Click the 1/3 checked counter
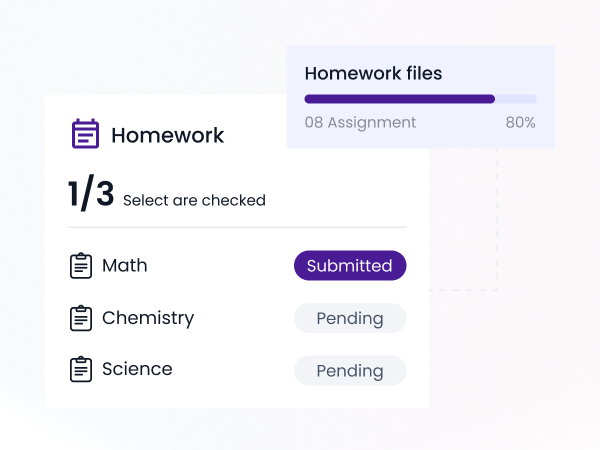The image size is (600, 450). pos(91,195)
